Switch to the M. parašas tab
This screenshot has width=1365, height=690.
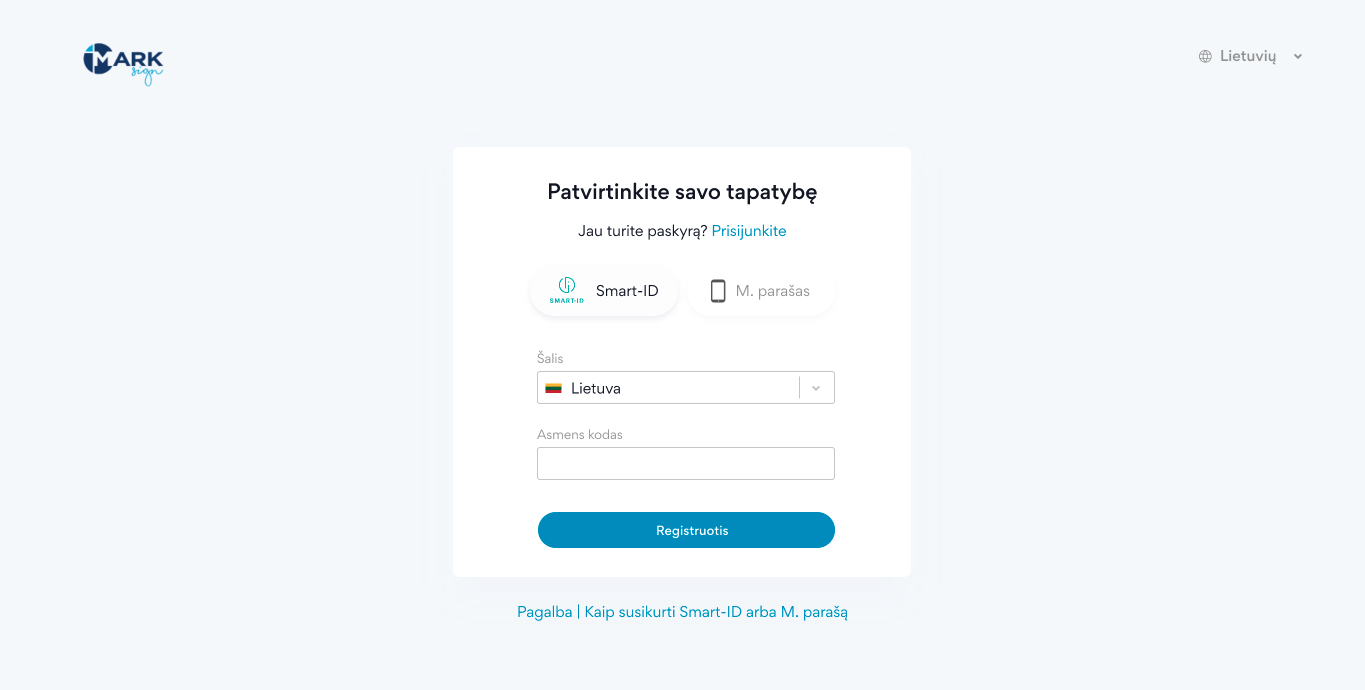tap(772, 291)
